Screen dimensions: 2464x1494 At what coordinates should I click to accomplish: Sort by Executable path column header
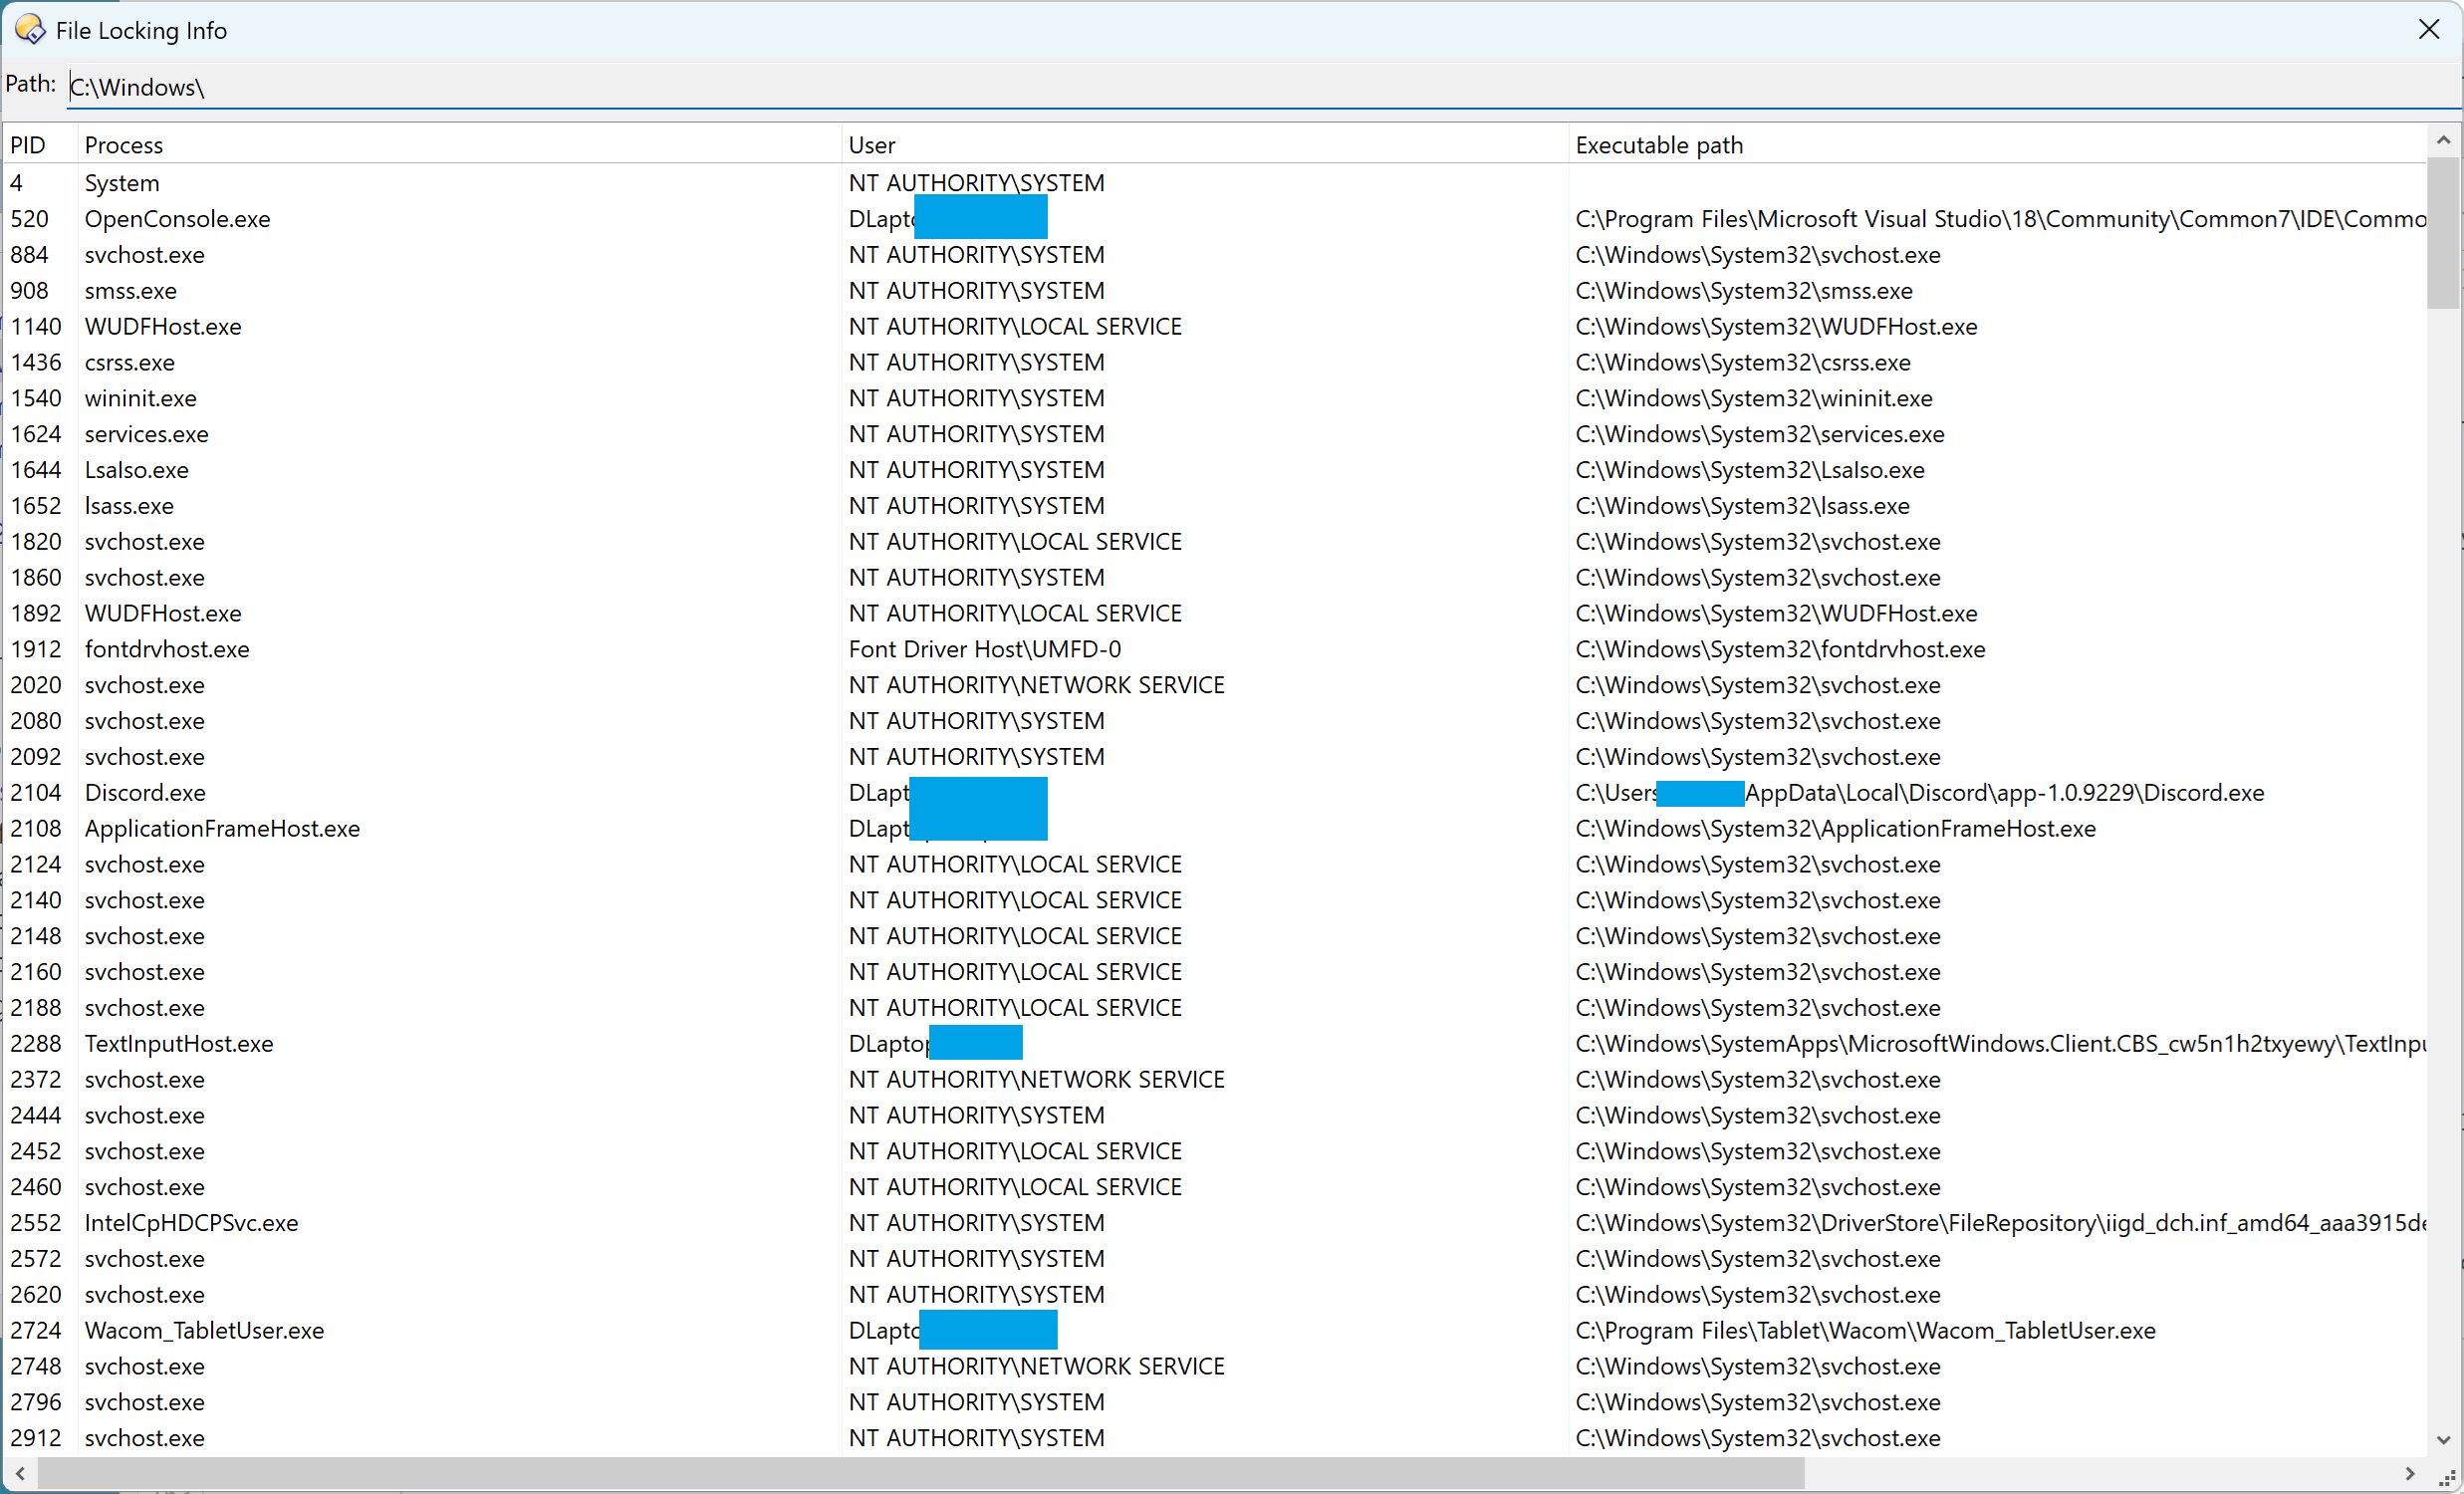click(1997, 145)
